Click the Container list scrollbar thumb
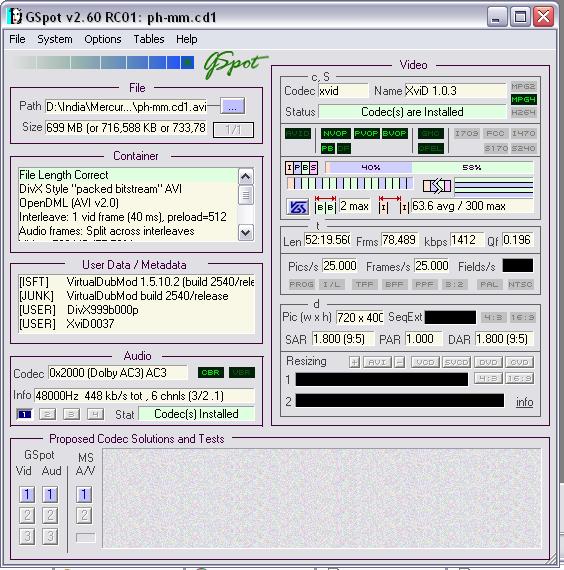Screen dimensions: 564x570 point(245,195)
